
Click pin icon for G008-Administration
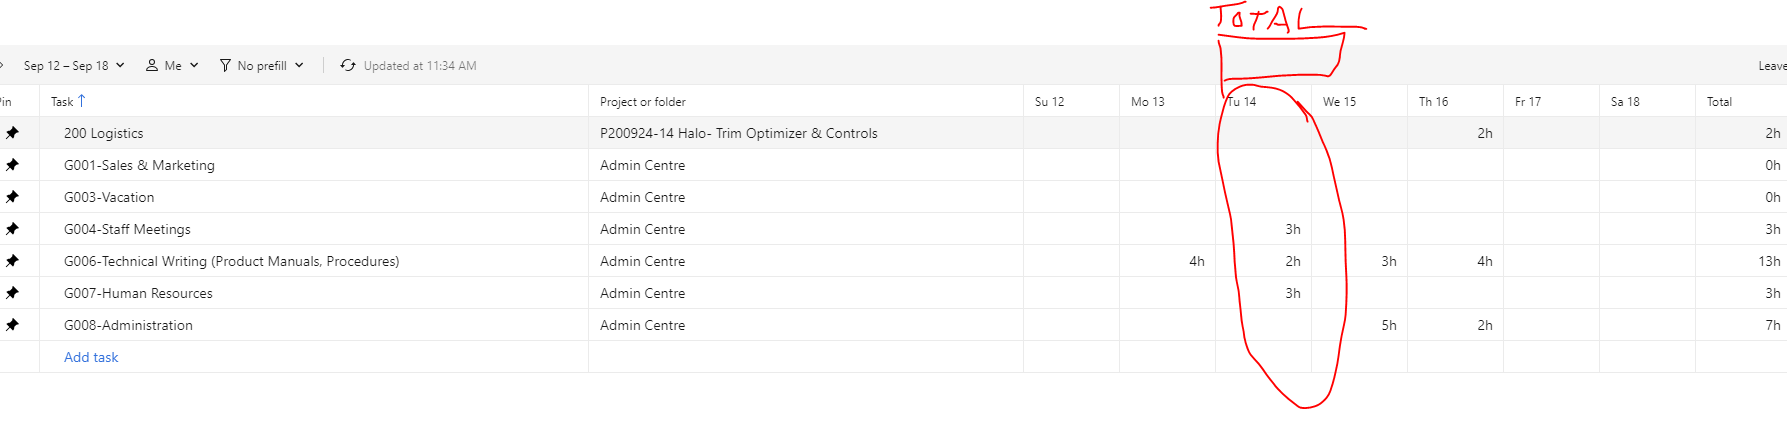(12, 325)
